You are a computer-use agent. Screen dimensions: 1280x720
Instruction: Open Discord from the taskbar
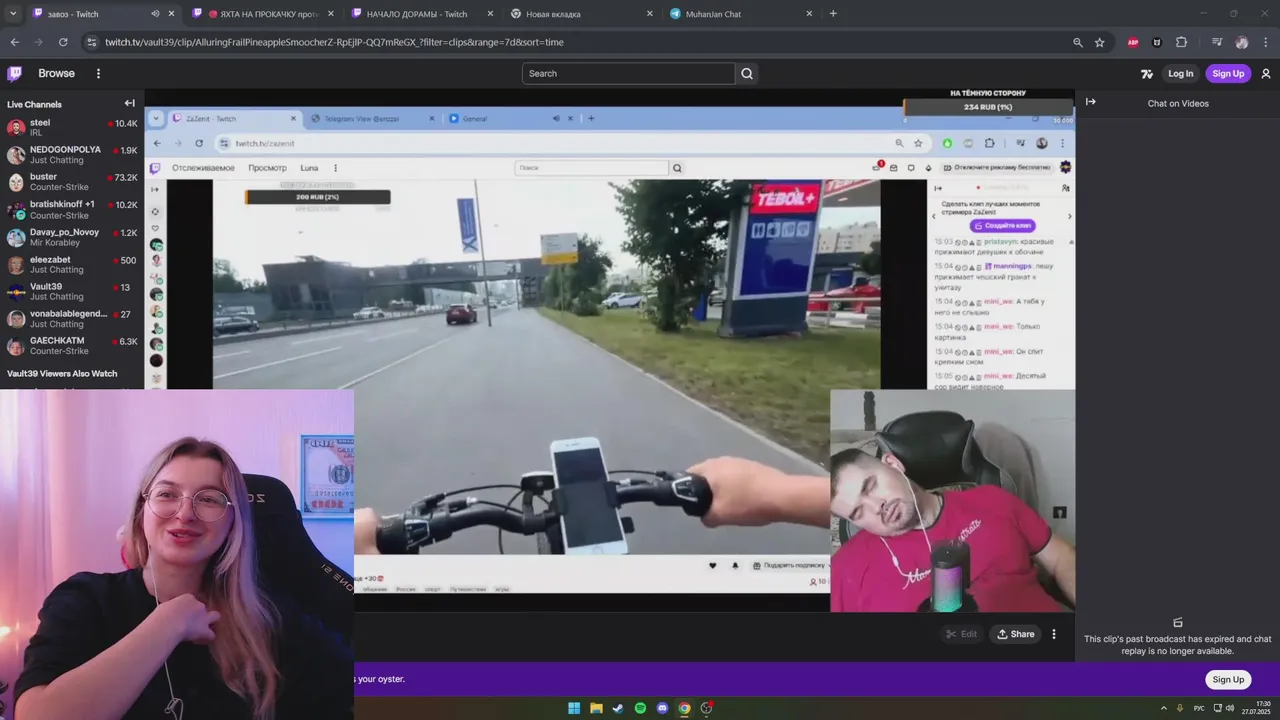[662, 708]
